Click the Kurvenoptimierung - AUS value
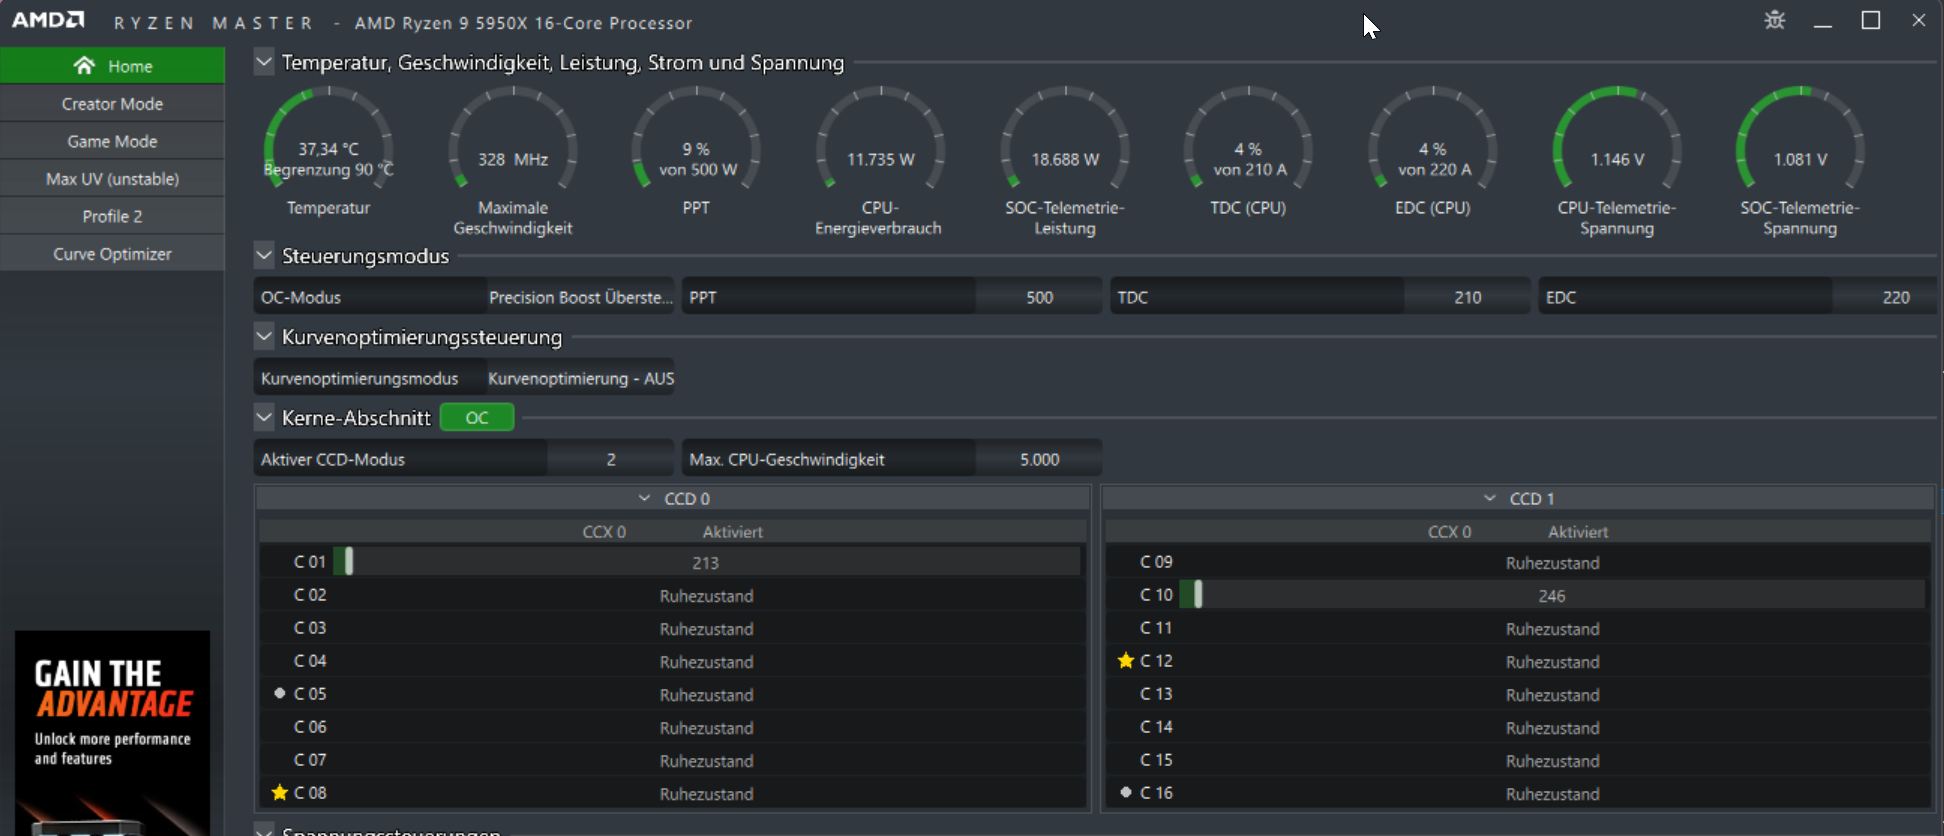 pos(580,378)
